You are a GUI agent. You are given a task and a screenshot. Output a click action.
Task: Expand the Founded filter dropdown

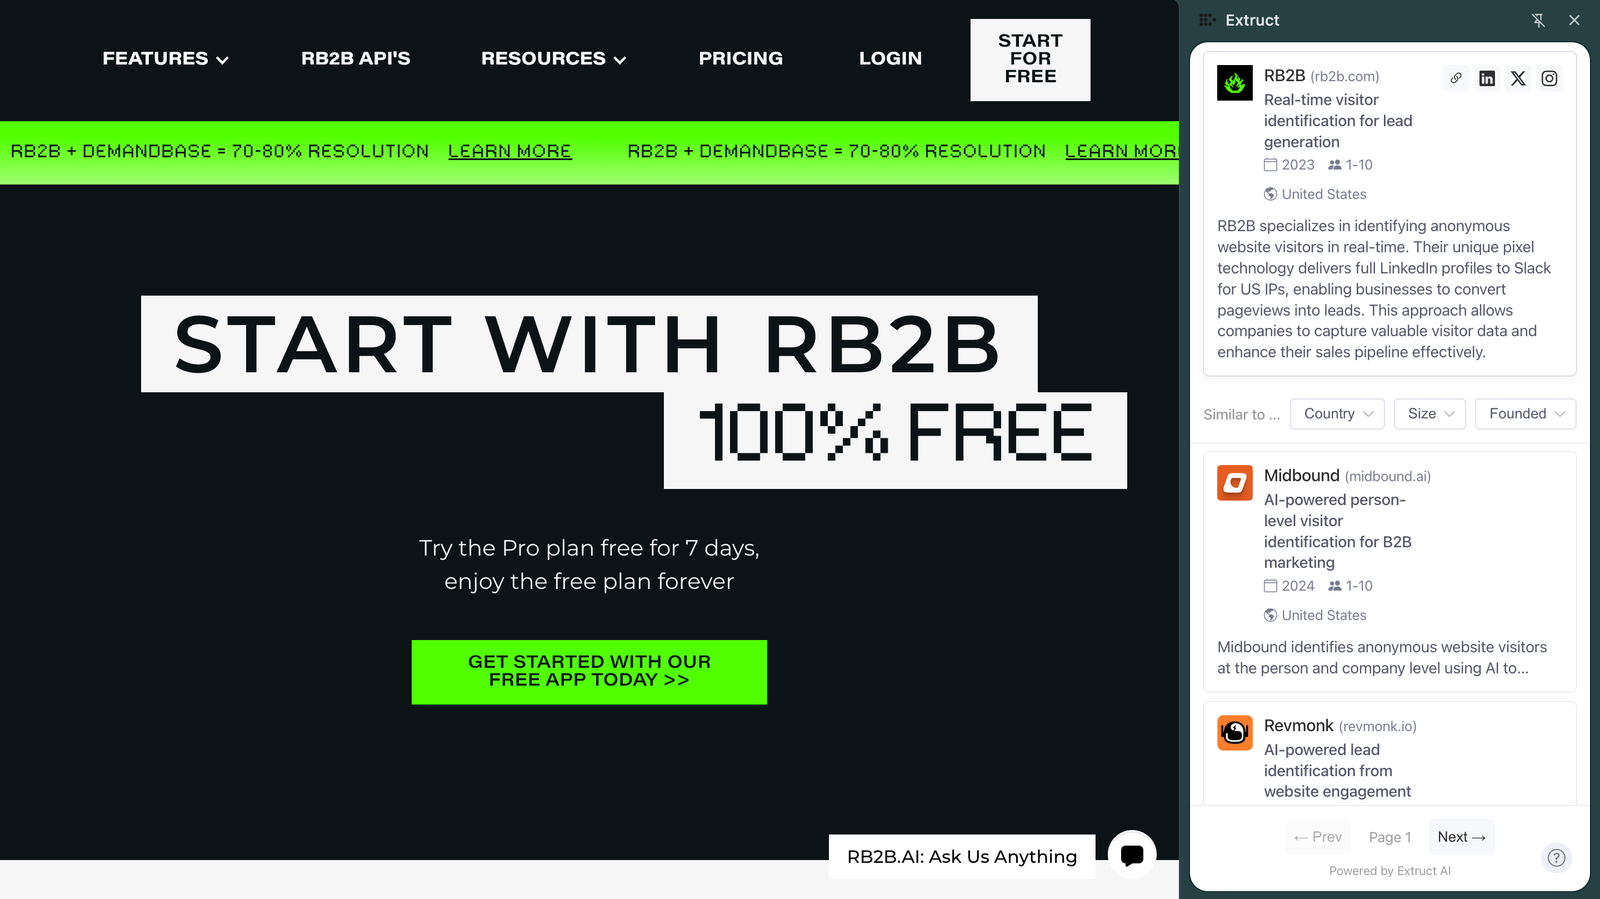(x=1526, y=414)
